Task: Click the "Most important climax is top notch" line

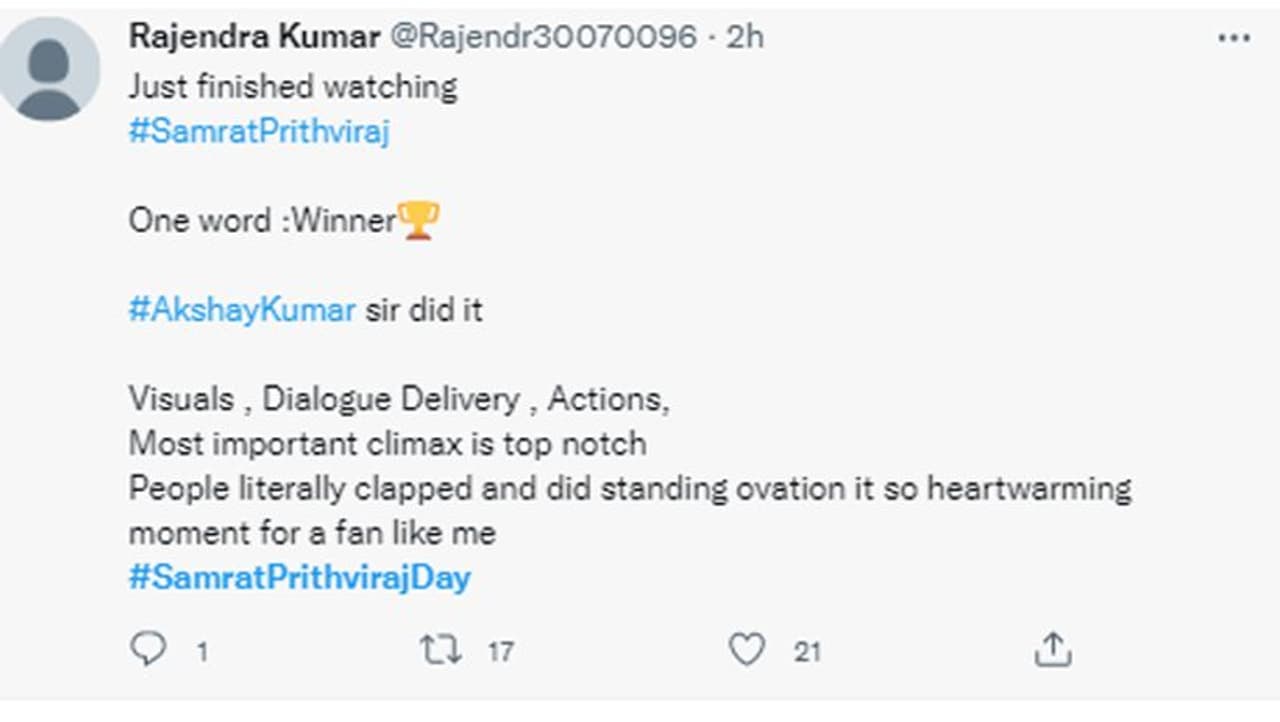Action: (387, 443)
